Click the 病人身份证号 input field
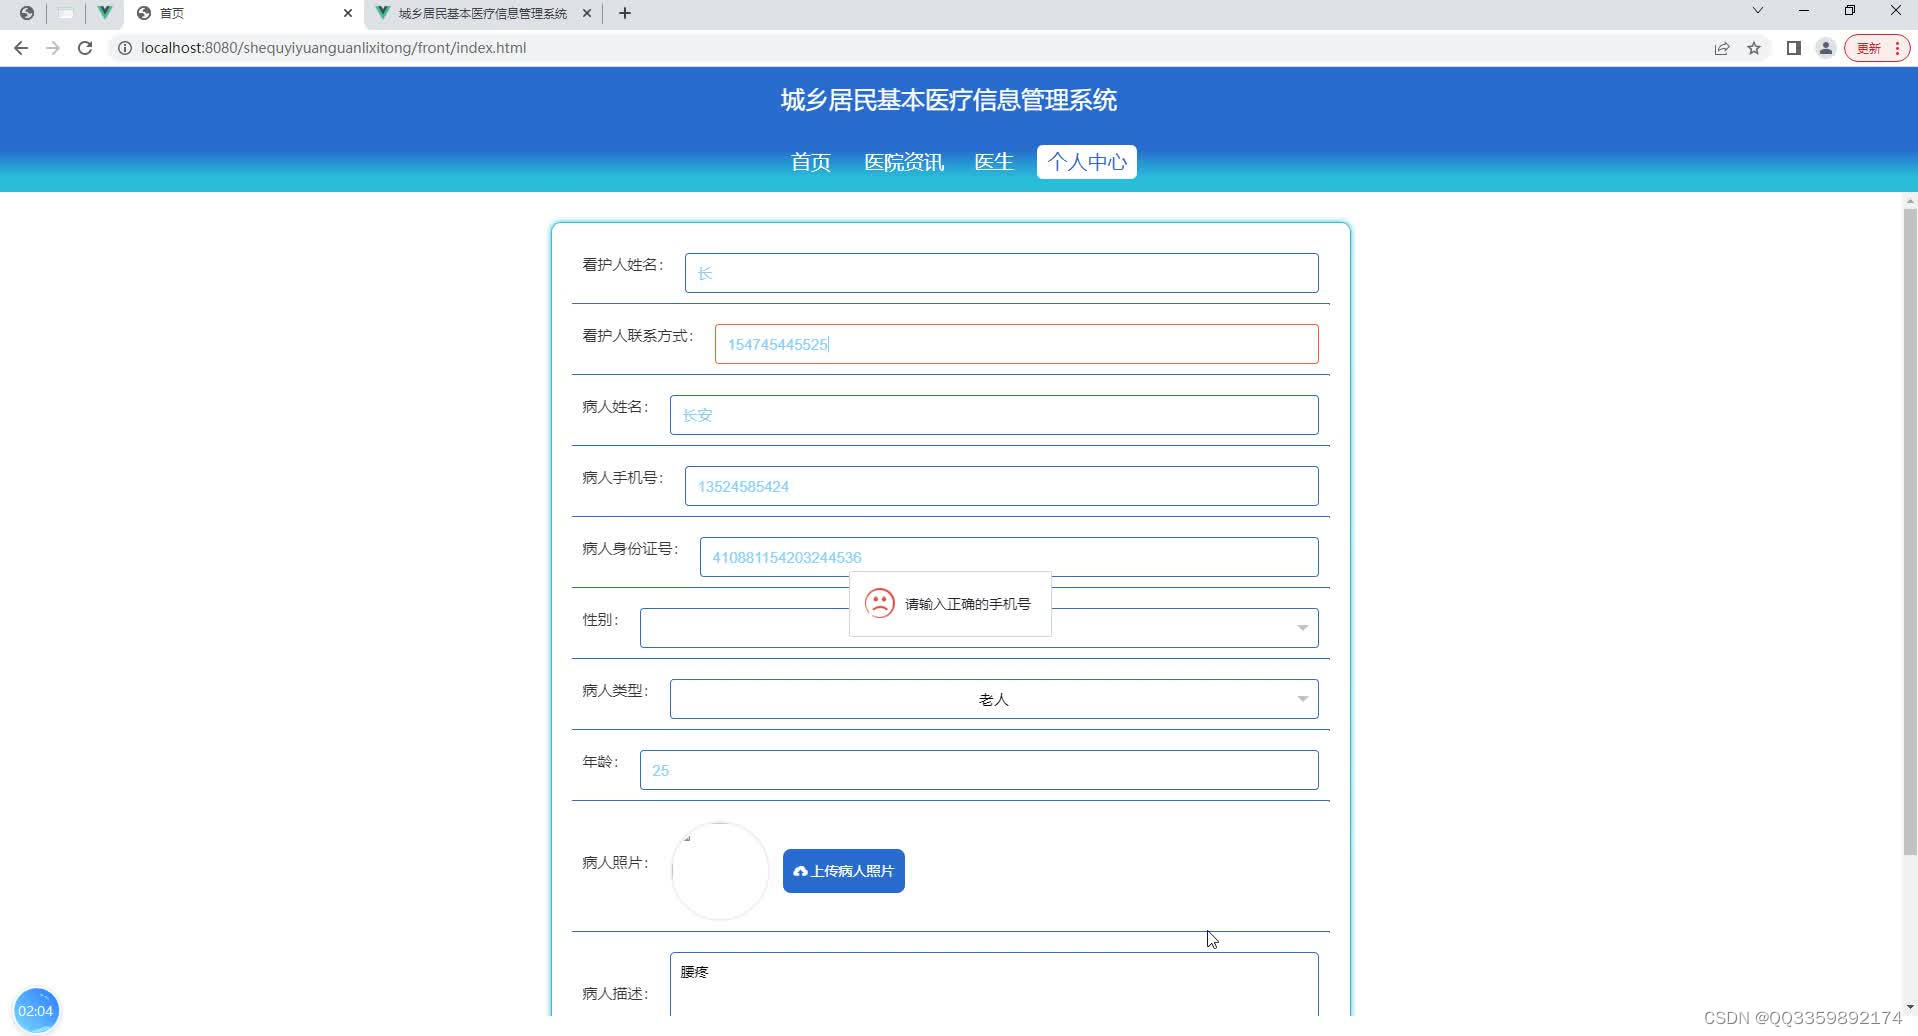The height and width of the screenshot is (1036, 1918). point(1009,557)
